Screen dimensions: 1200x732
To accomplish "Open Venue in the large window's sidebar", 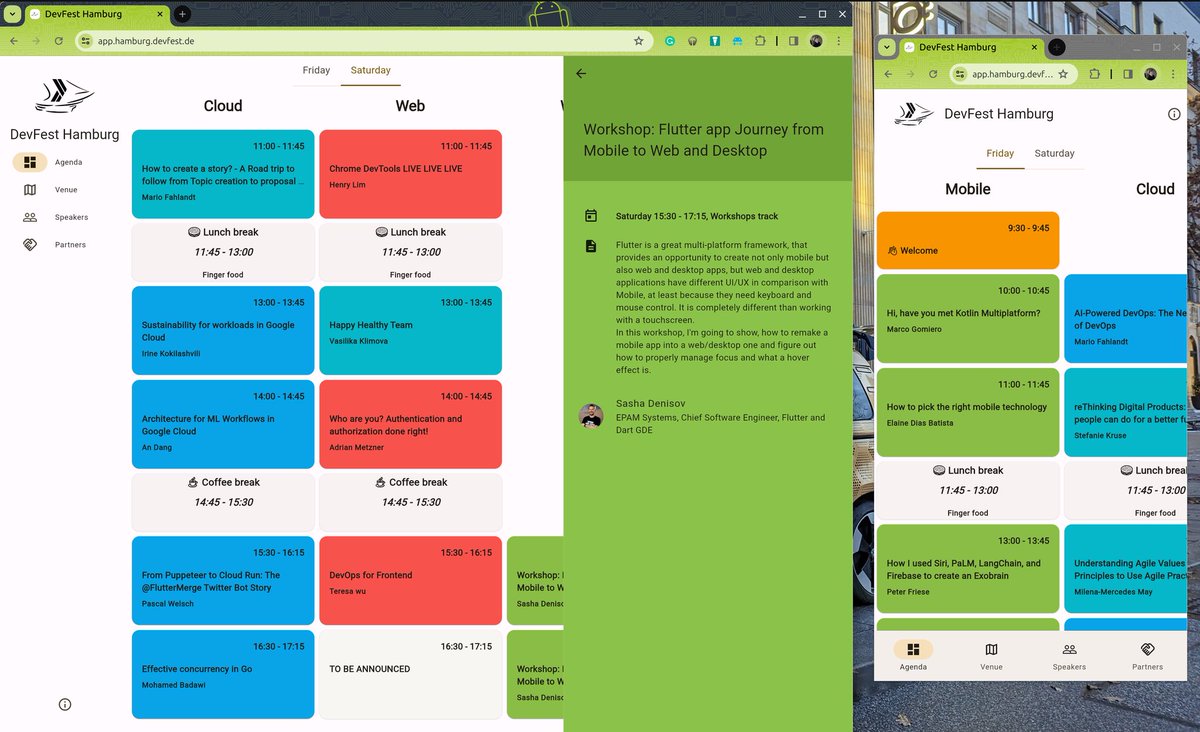I will tap(48, 190).
